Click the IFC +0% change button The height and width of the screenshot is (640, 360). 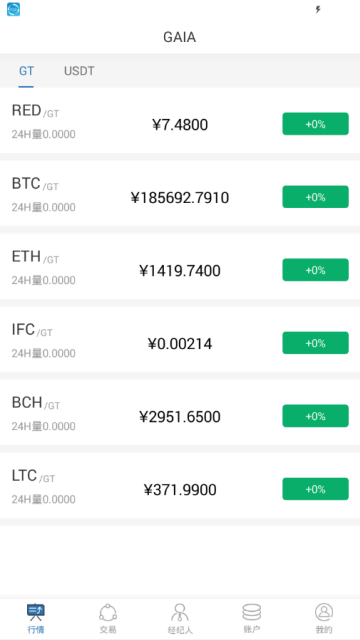click(316, 343)
